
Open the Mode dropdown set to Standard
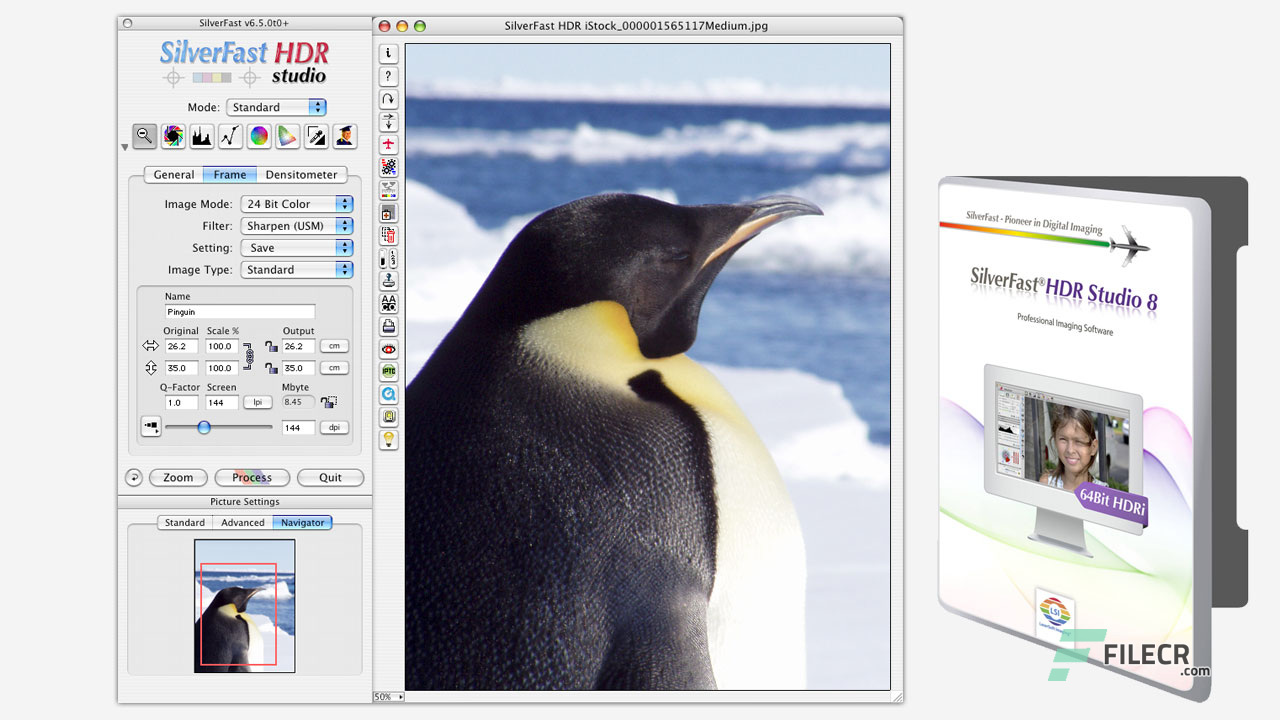click(276, 107)
